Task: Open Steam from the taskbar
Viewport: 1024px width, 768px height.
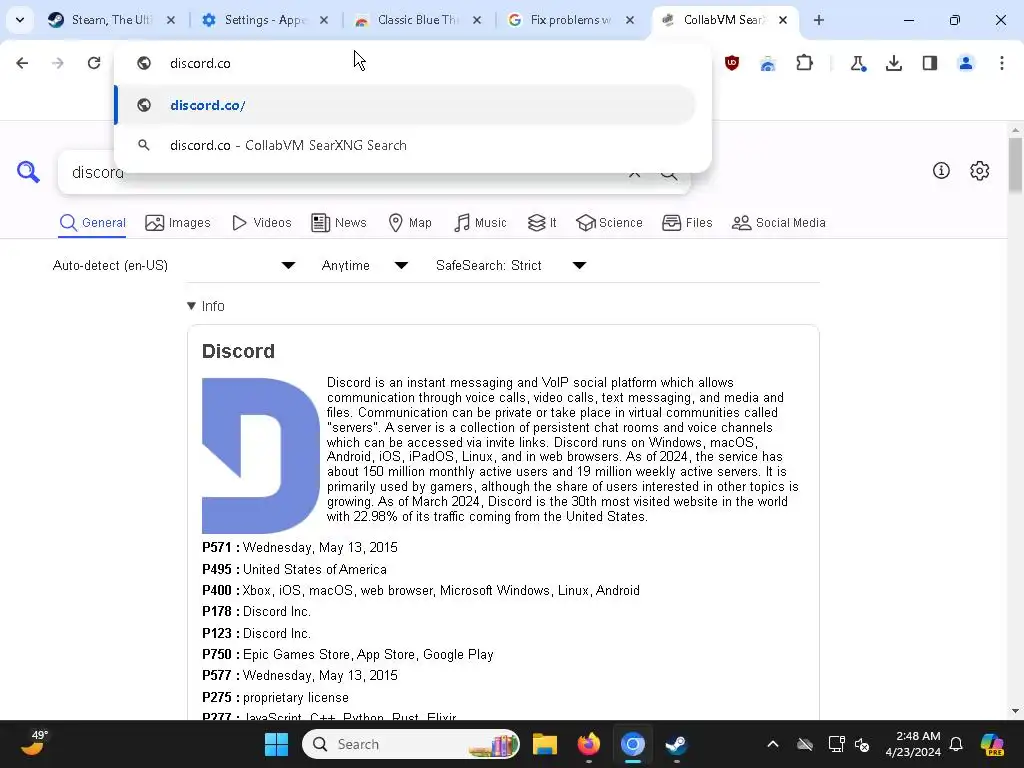Action: tap(676, 744)
